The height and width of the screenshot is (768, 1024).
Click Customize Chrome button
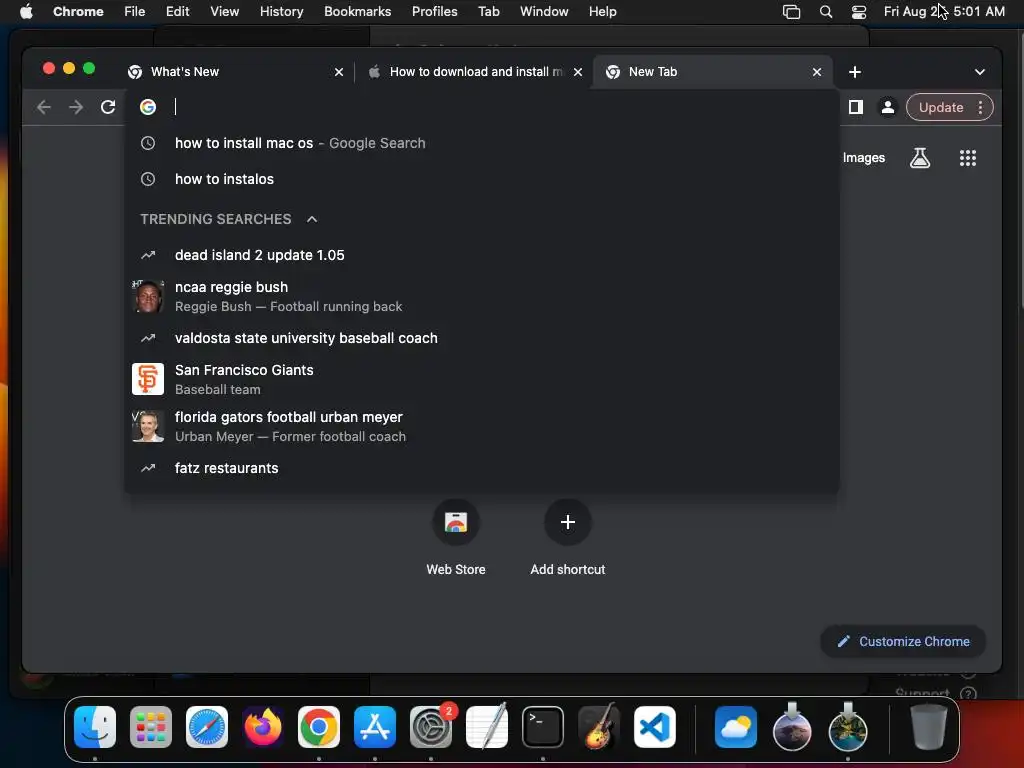point(903,641)
